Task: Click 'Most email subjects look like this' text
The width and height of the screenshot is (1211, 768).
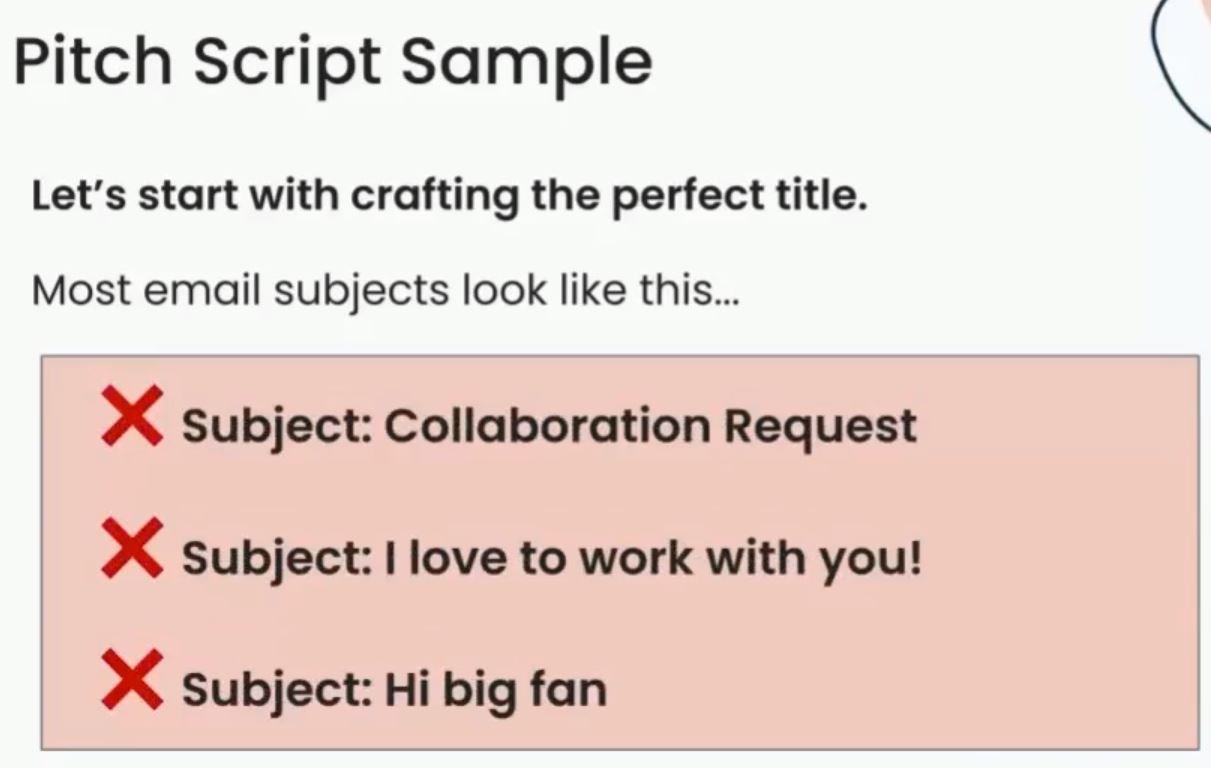Action: coord(385,290)
